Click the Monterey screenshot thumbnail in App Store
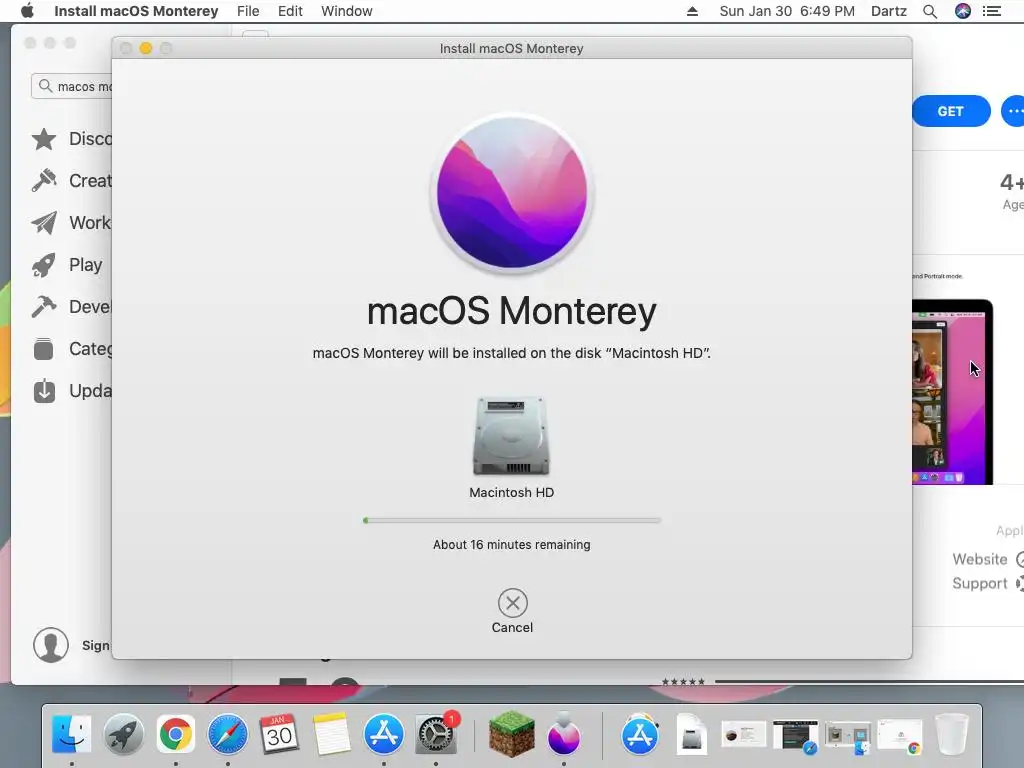Viewport: 1024px width, 768px height. point(952,392)
